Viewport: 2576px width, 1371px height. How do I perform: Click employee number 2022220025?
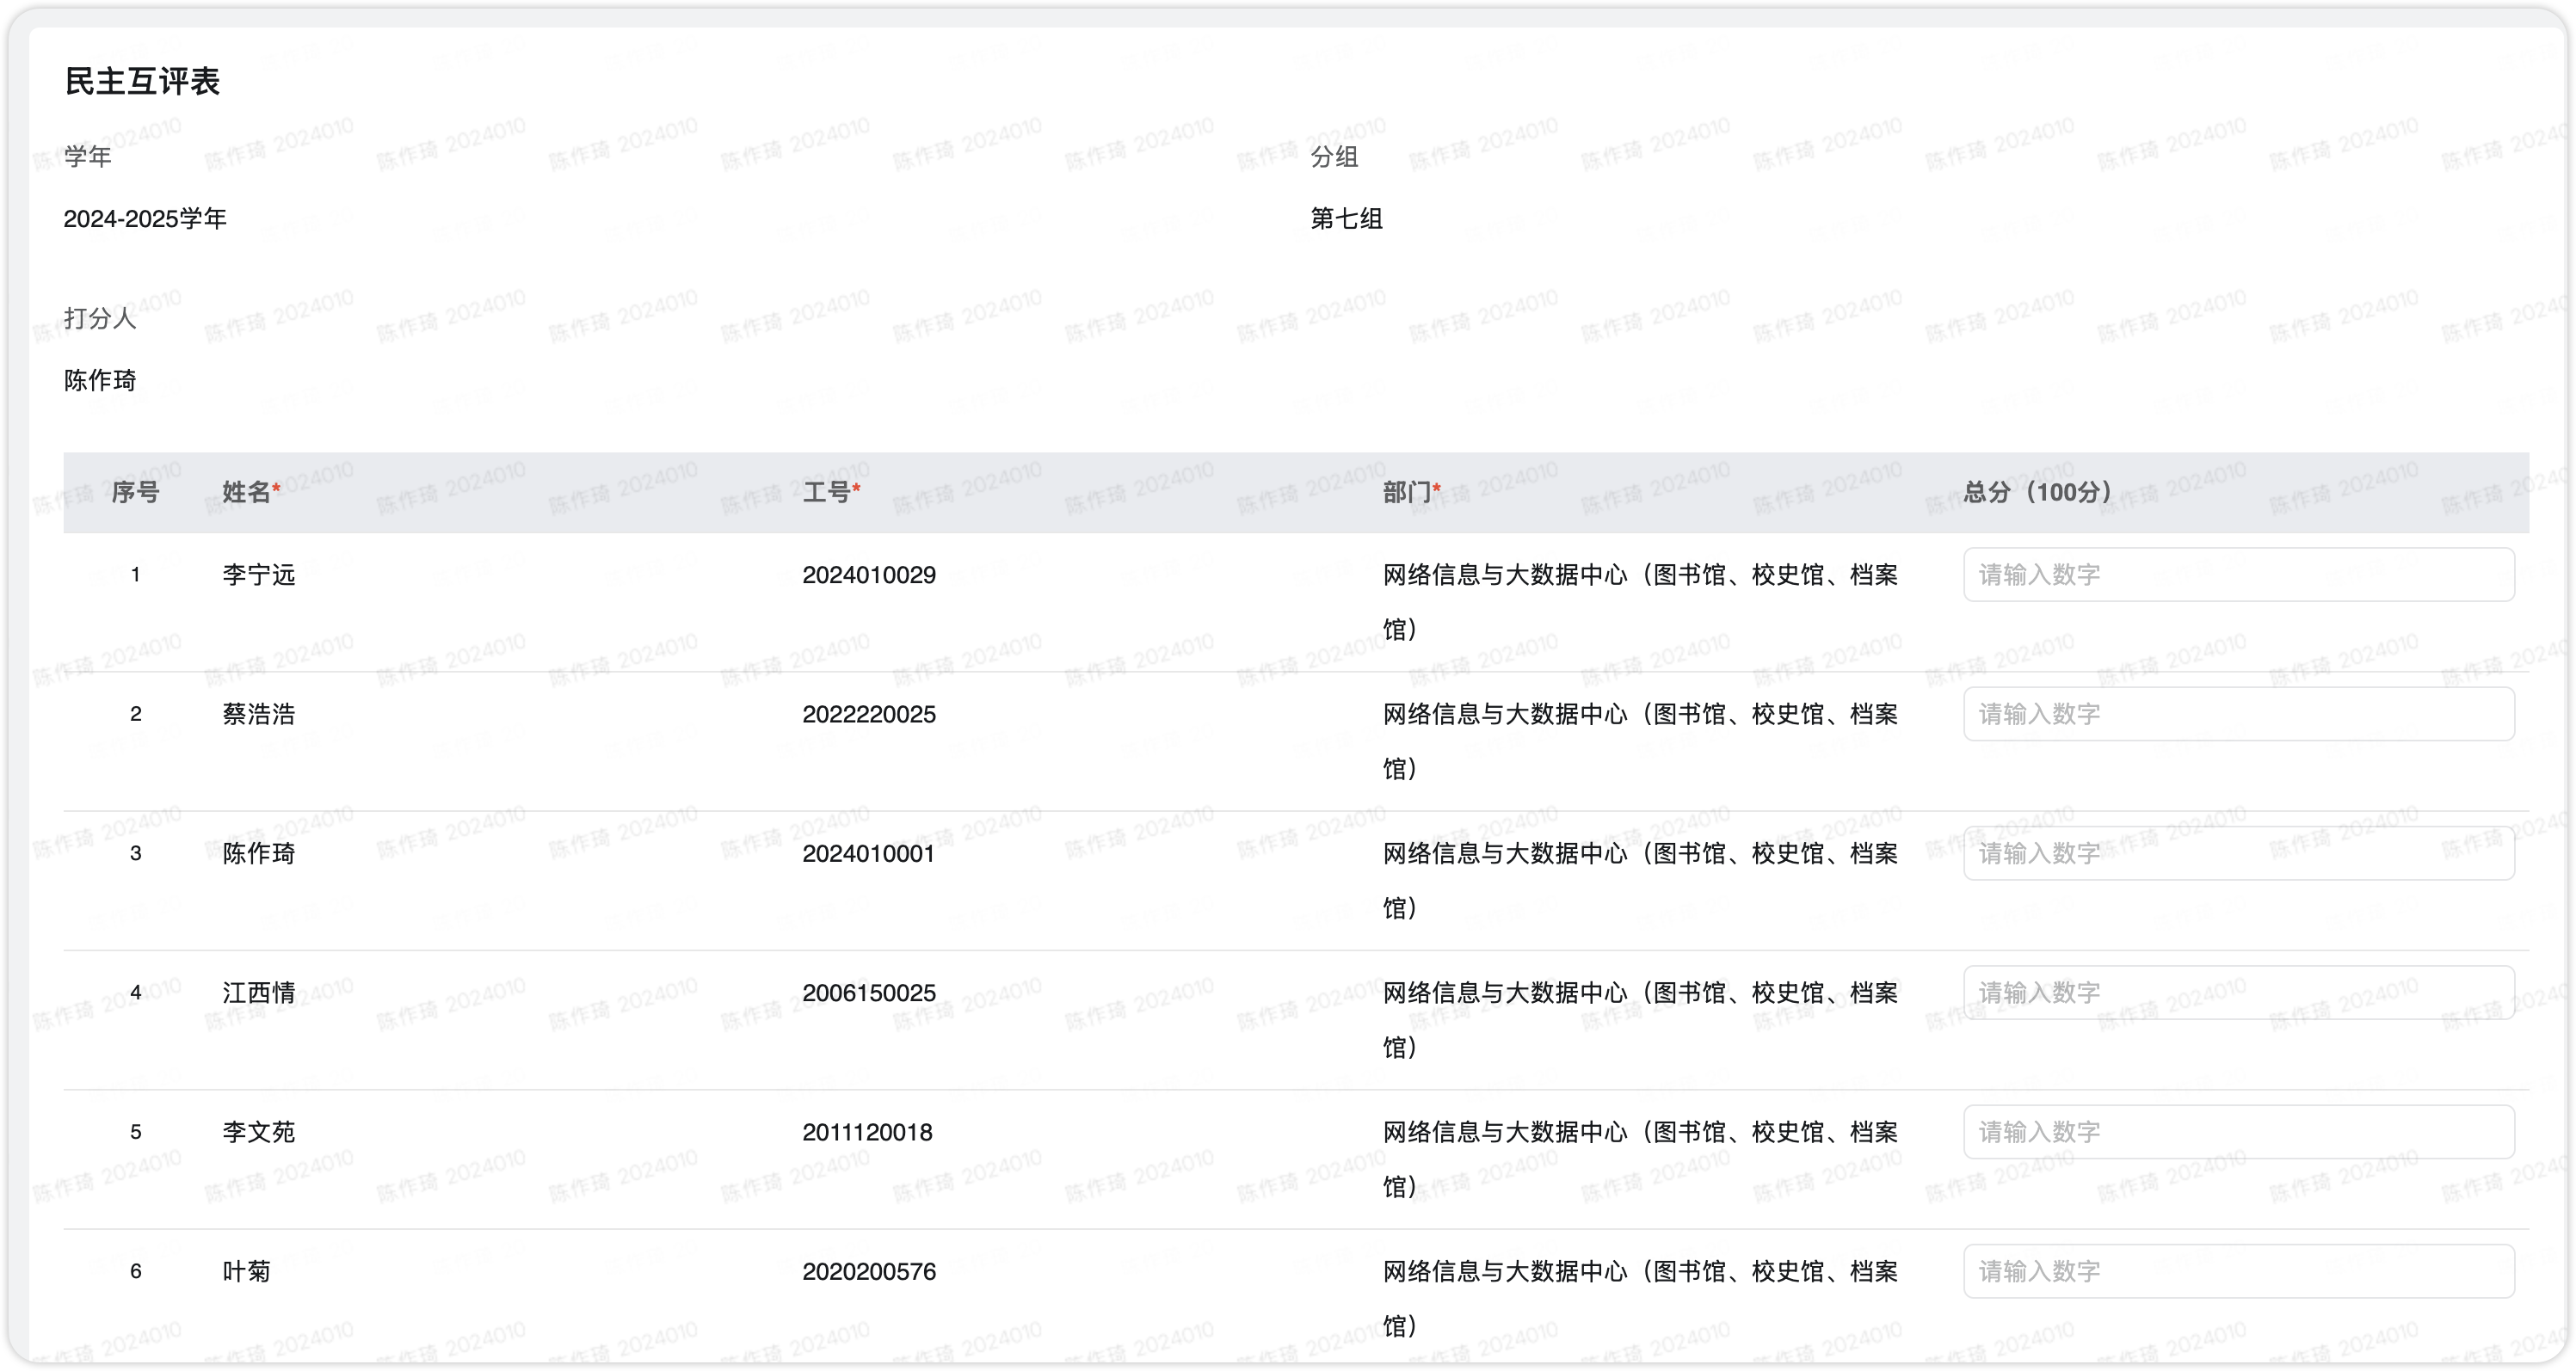[x=868, y=714]
